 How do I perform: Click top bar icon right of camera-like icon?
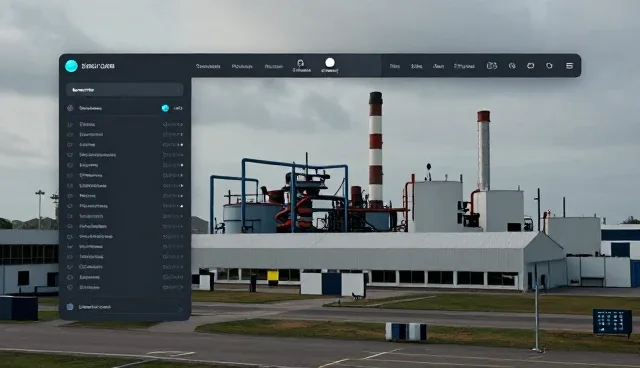tap(512, 66)
